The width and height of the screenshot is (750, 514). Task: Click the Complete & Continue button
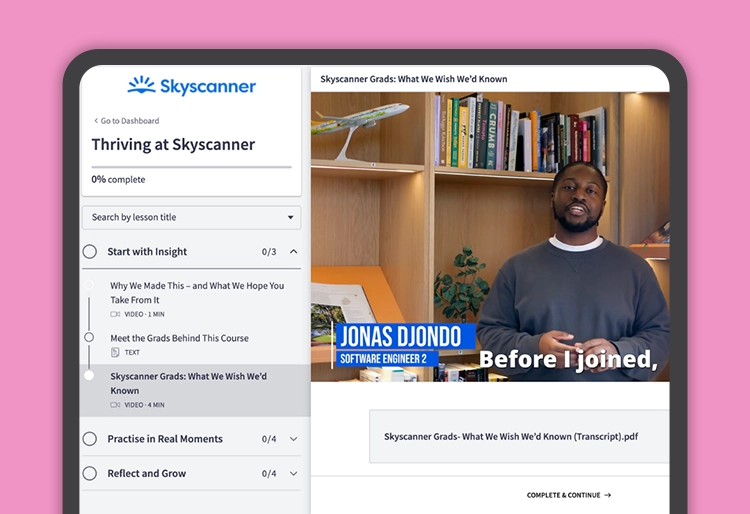tap(569, 495)
